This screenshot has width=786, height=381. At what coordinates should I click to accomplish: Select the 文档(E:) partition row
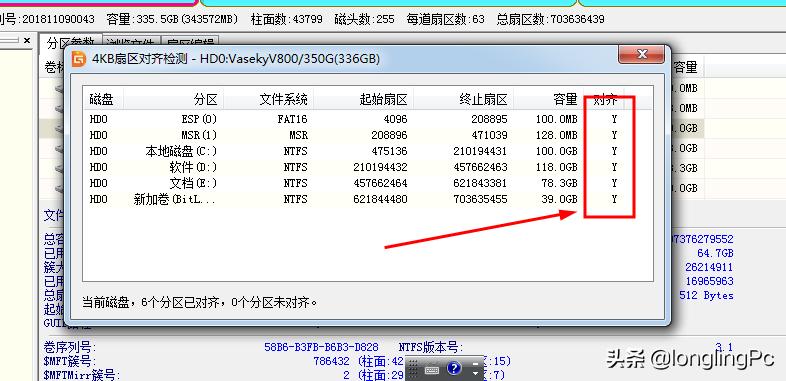[368, 183]
